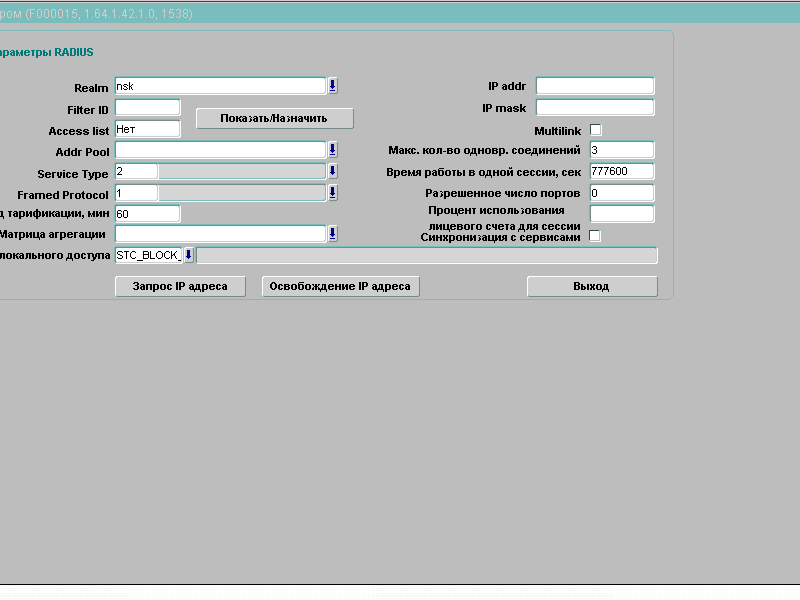Focus the тарификации мин field with 60
The image size is (800, 600).
point(147,214)
